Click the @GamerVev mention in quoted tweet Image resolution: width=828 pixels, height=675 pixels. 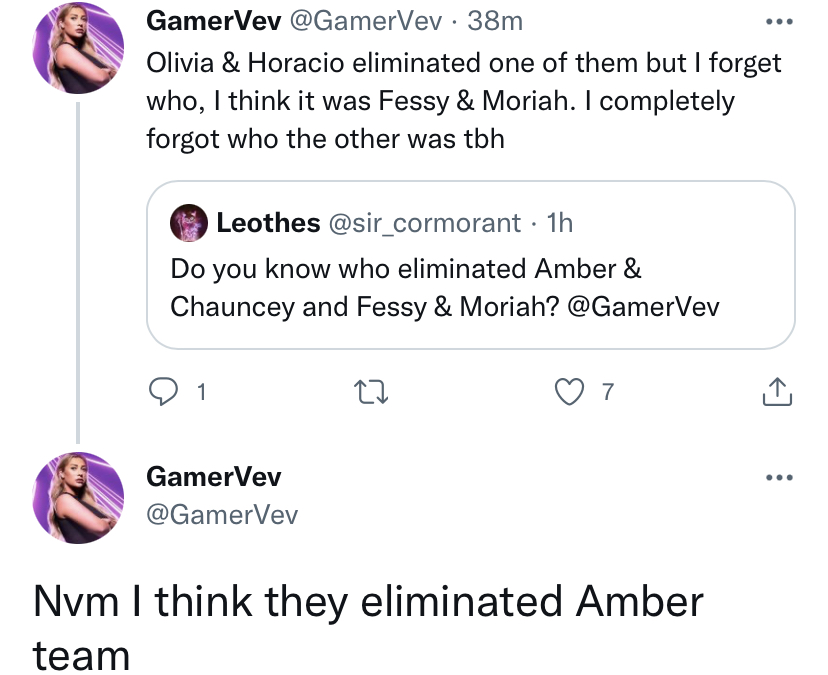(x=643, y=307)
